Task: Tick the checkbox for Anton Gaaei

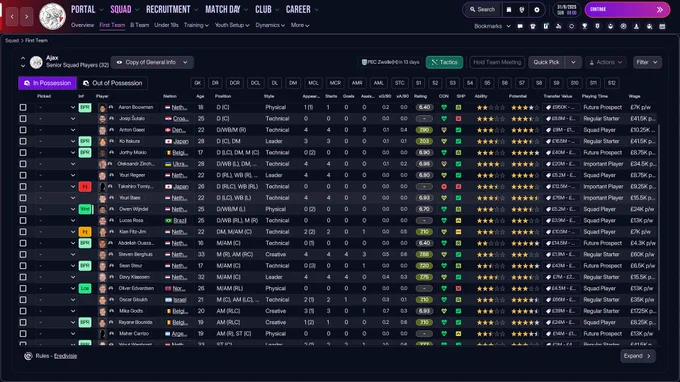Action: (23, 130)
